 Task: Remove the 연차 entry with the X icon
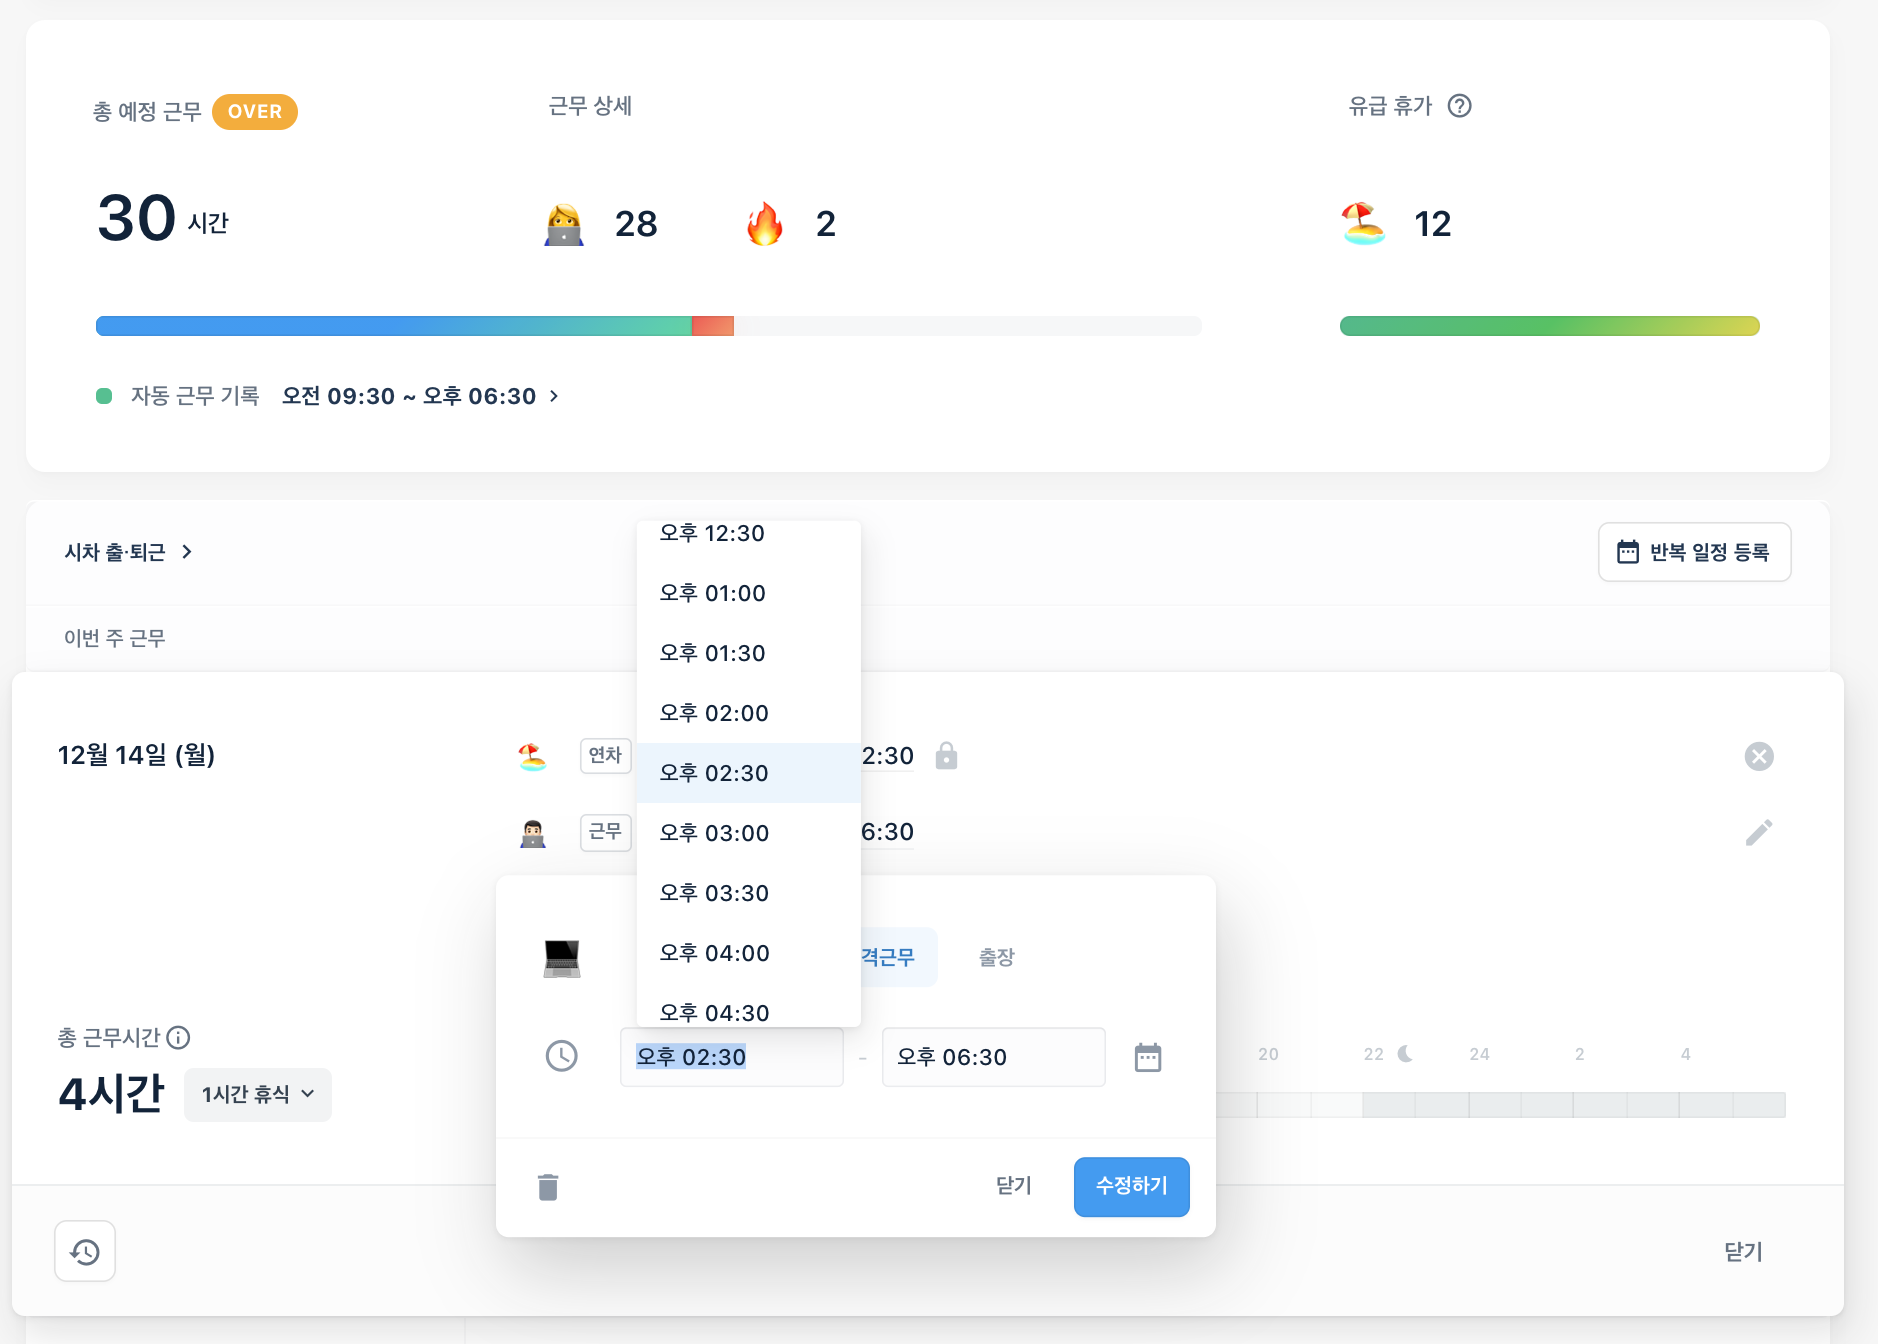tap(1759, 756)
